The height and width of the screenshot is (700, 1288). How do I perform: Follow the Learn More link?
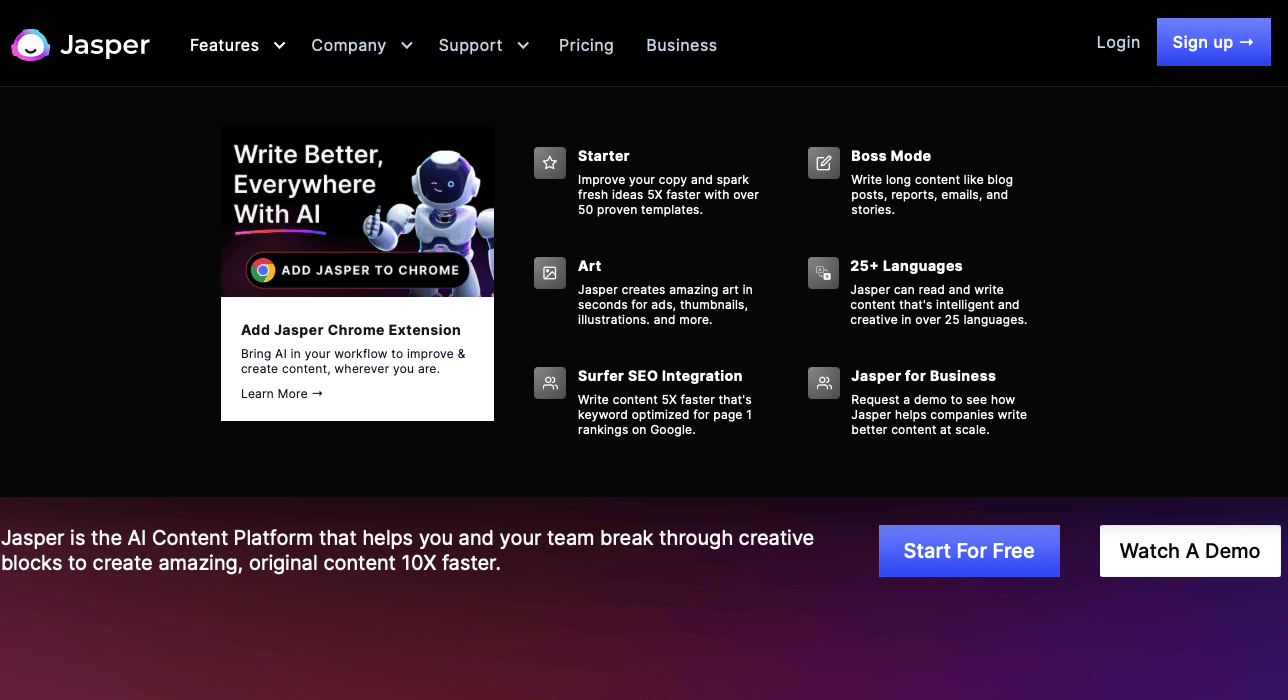[x=282, y=394]
